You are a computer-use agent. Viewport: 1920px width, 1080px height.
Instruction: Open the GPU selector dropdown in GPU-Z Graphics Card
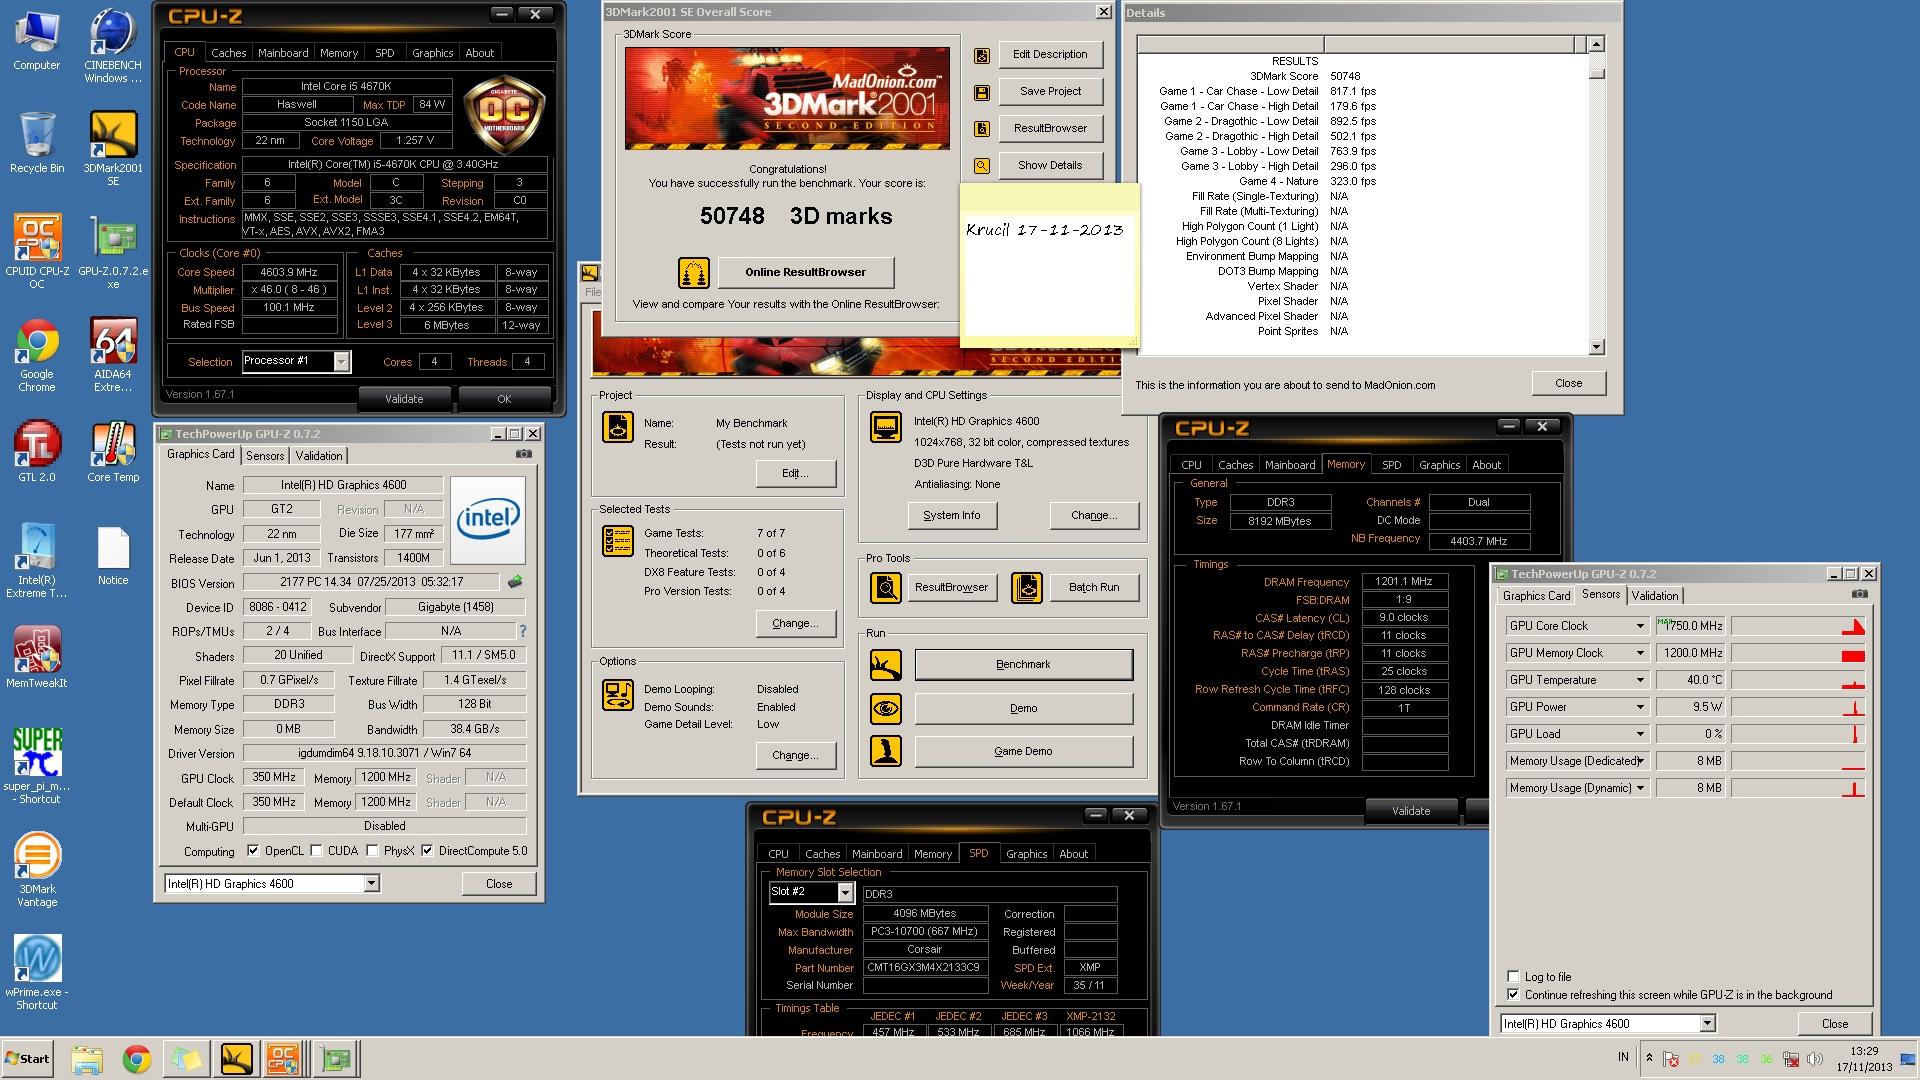click(x=371, y=884)
